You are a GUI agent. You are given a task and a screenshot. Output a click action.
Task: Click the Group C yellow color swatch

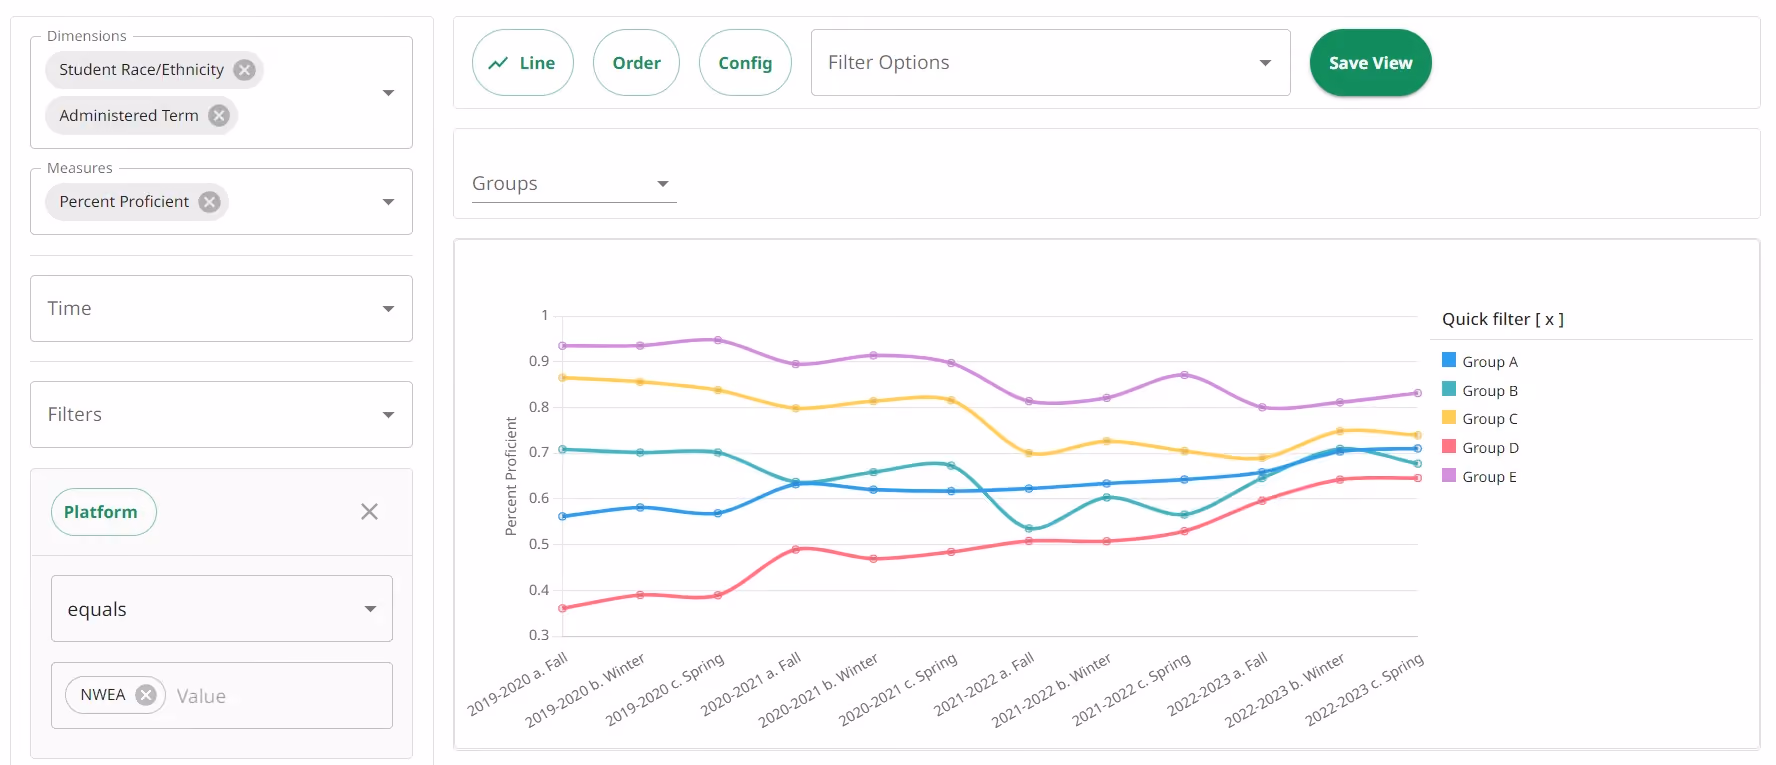(x=1449, y=417)
